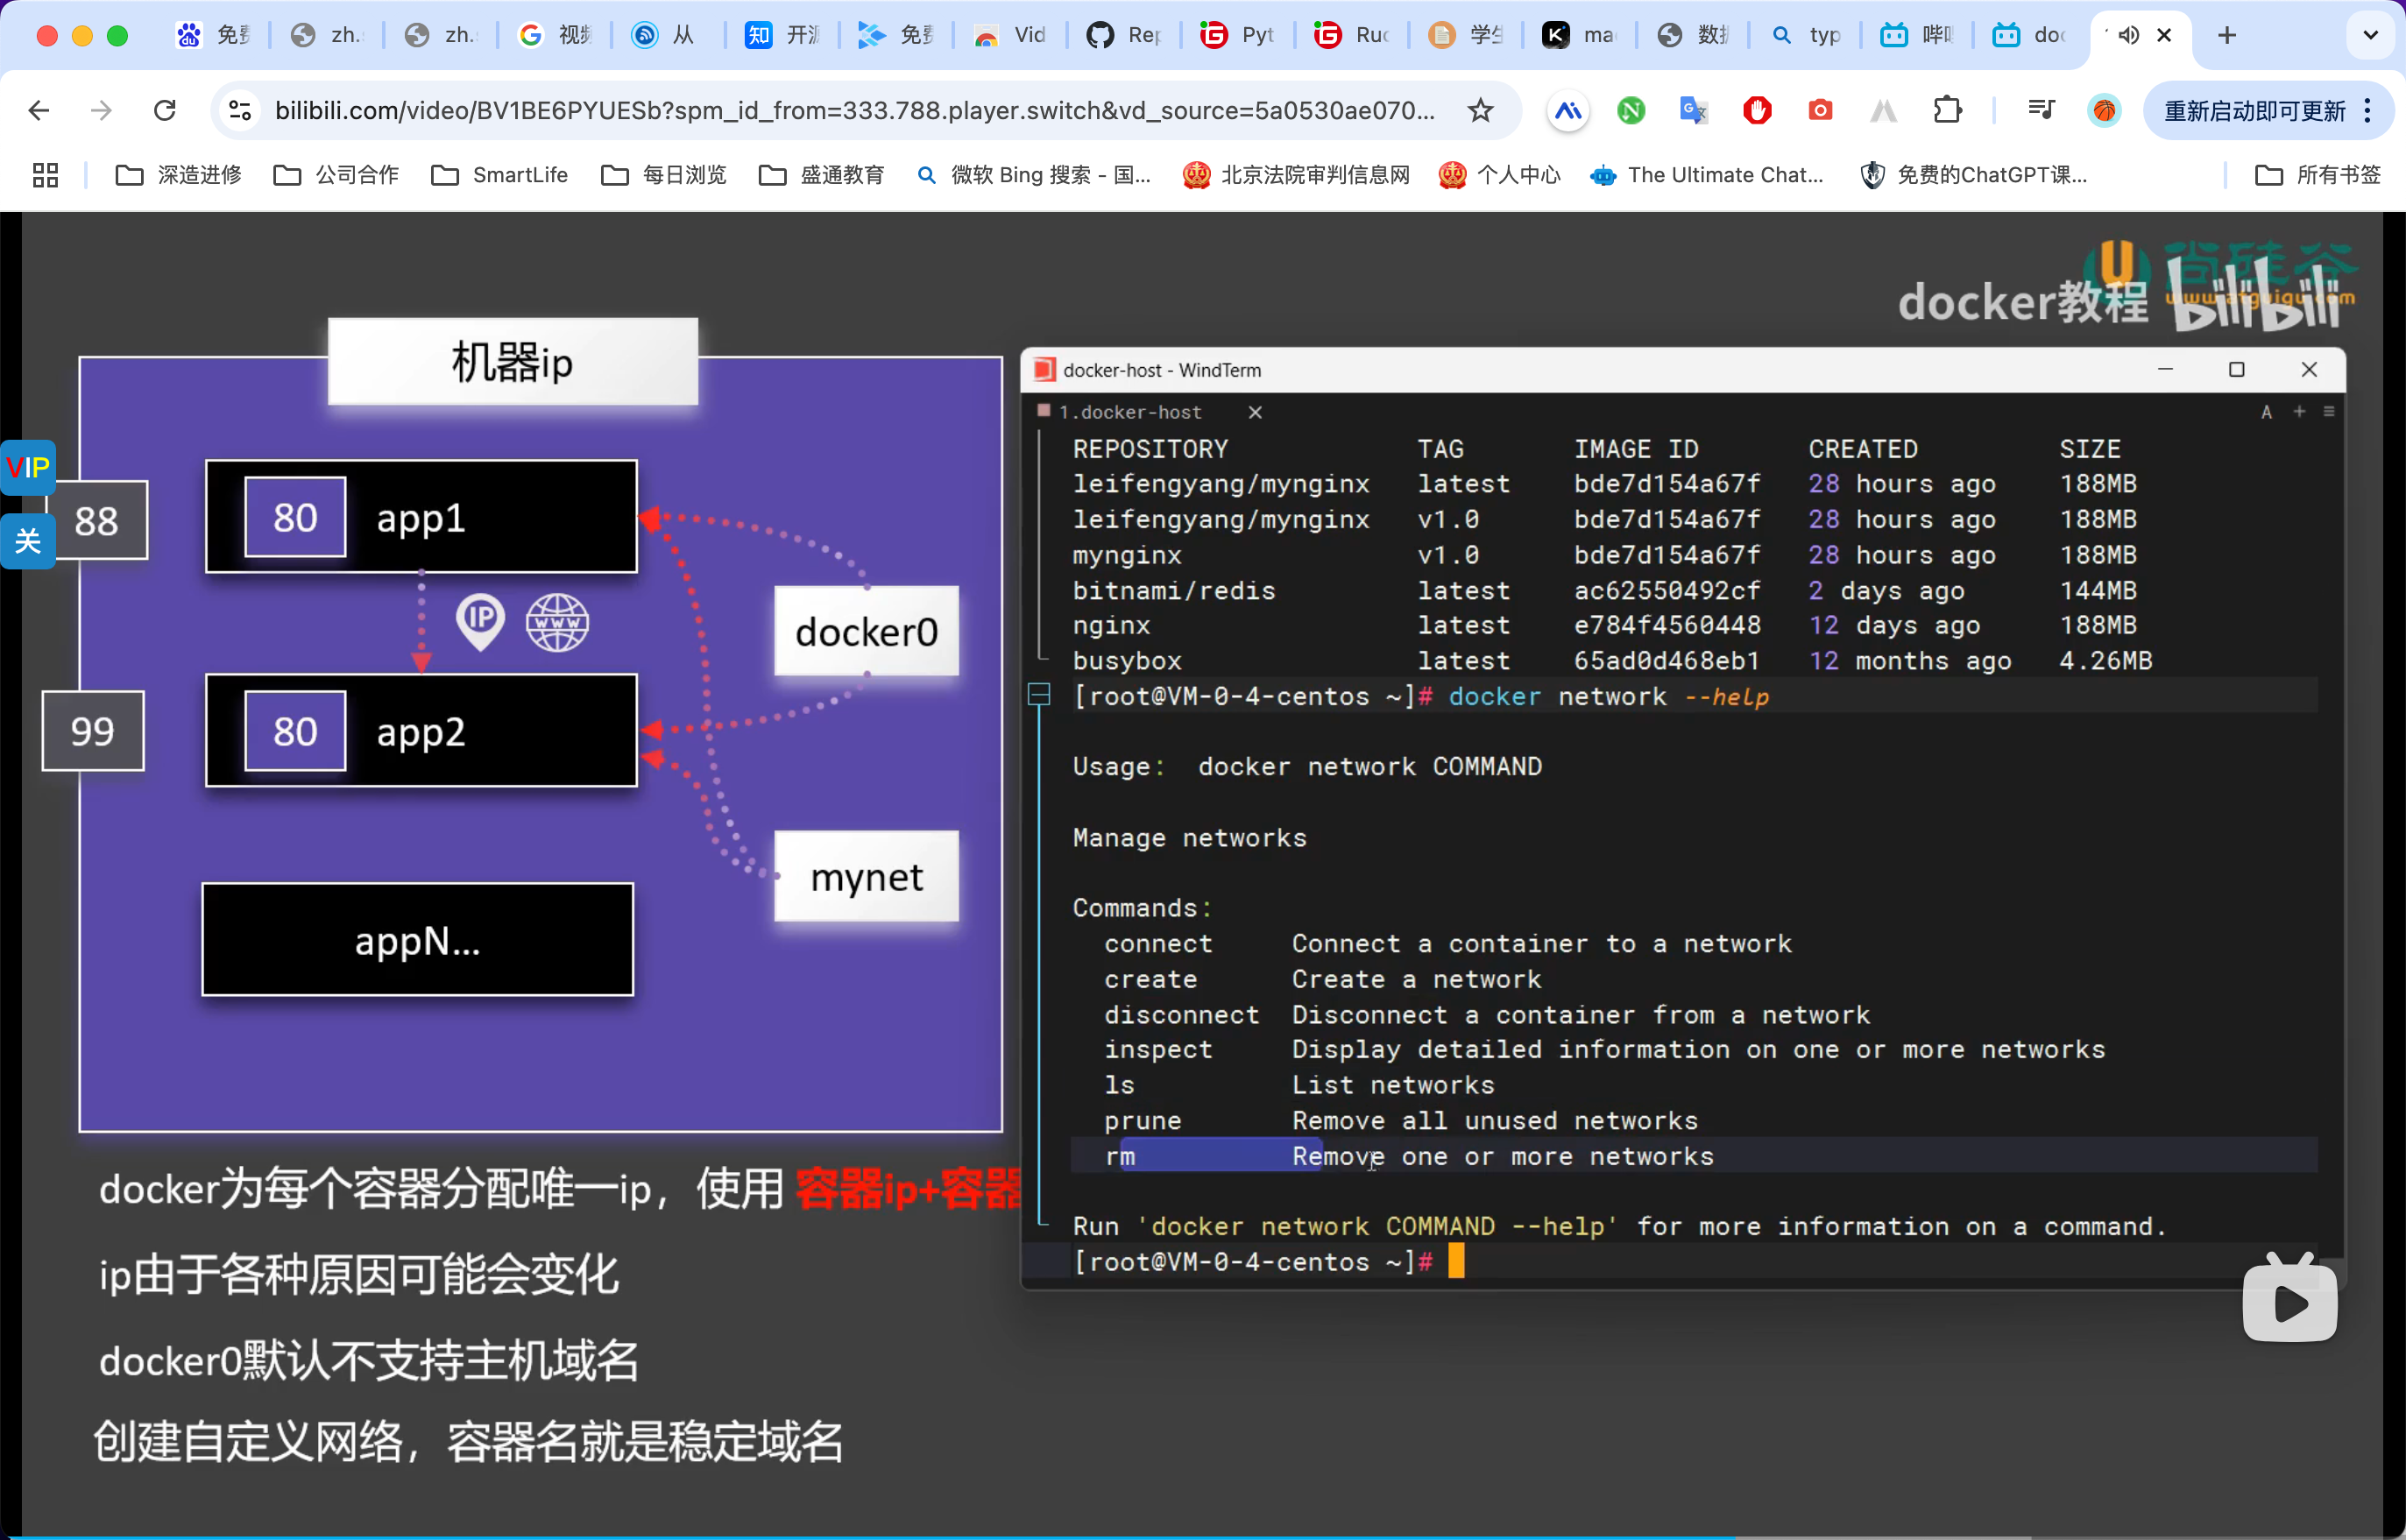Screen dimensions: 2406x1540
Task: Open the media control playlist icon
Action: click(2041, 110)
